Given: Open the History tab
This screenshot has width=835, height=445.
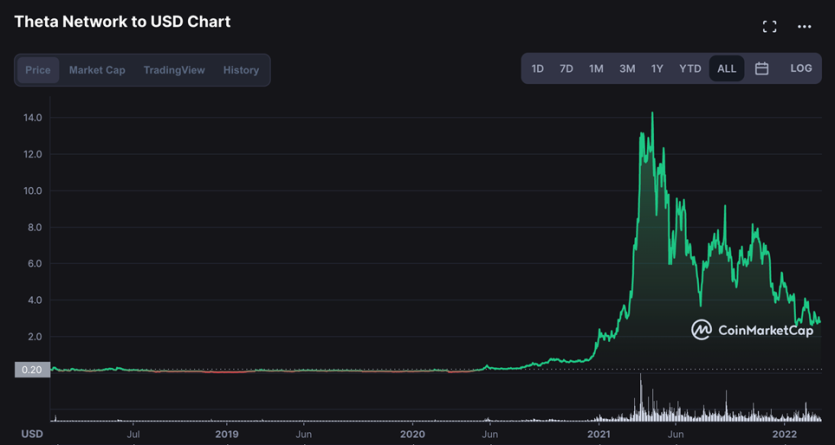Looking at the screenshot, I should (241, 70).
